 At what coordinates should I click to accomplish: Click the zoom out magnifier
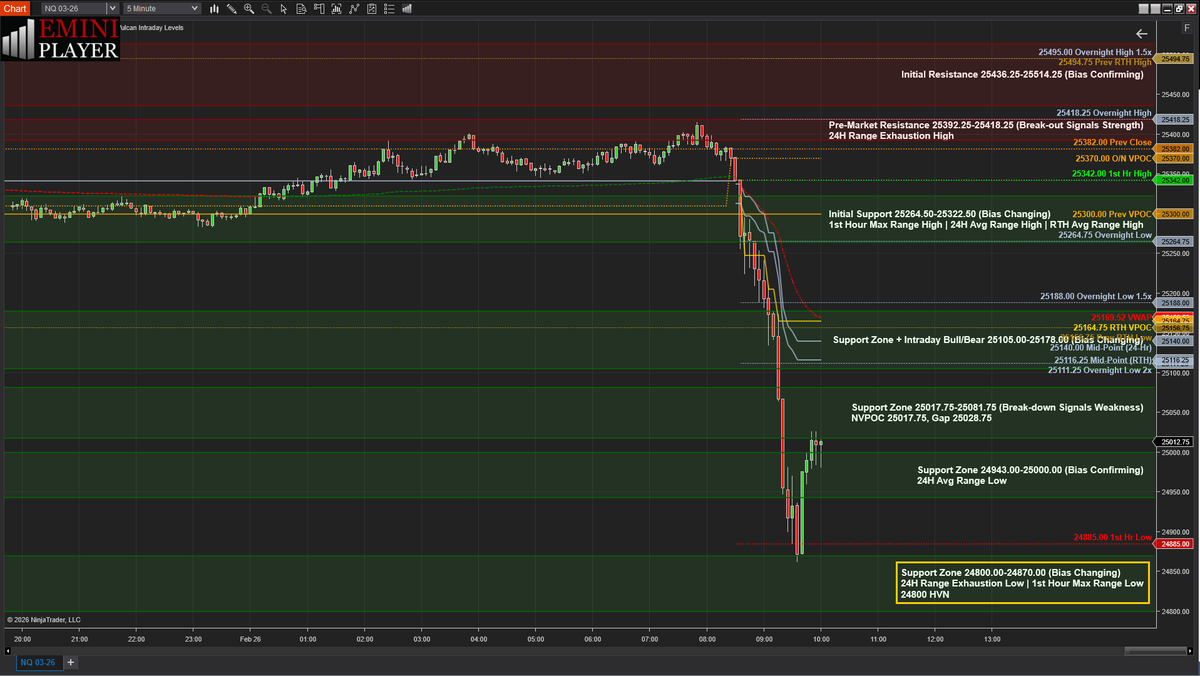pos(266,8)
